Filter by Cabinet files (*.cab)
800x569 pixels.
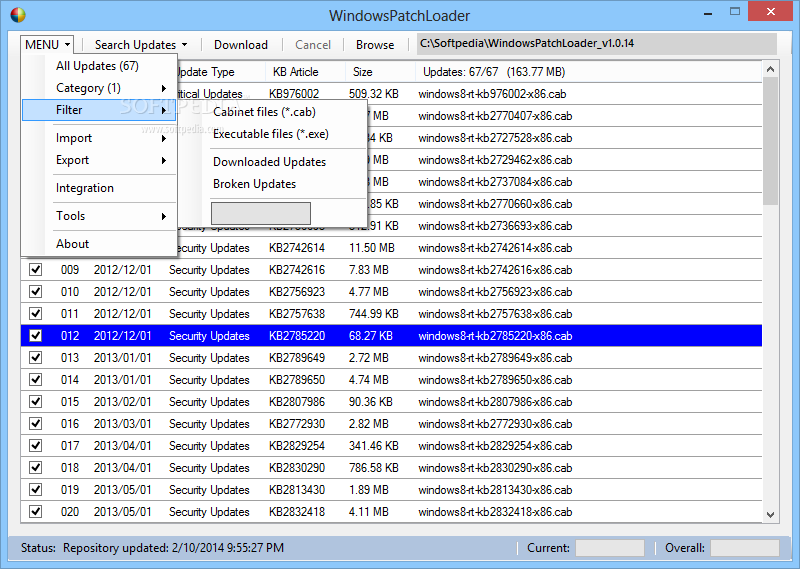click(x=264, y=112)
